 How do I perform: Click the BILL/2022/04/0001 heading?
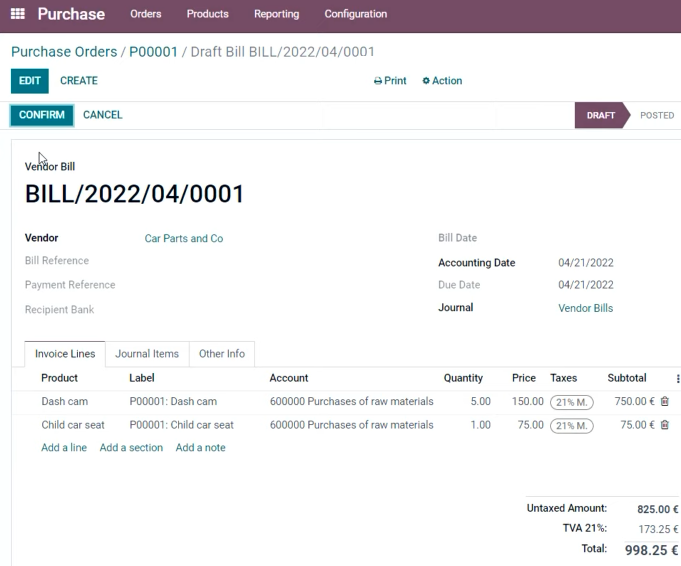(x=134, y=194)
